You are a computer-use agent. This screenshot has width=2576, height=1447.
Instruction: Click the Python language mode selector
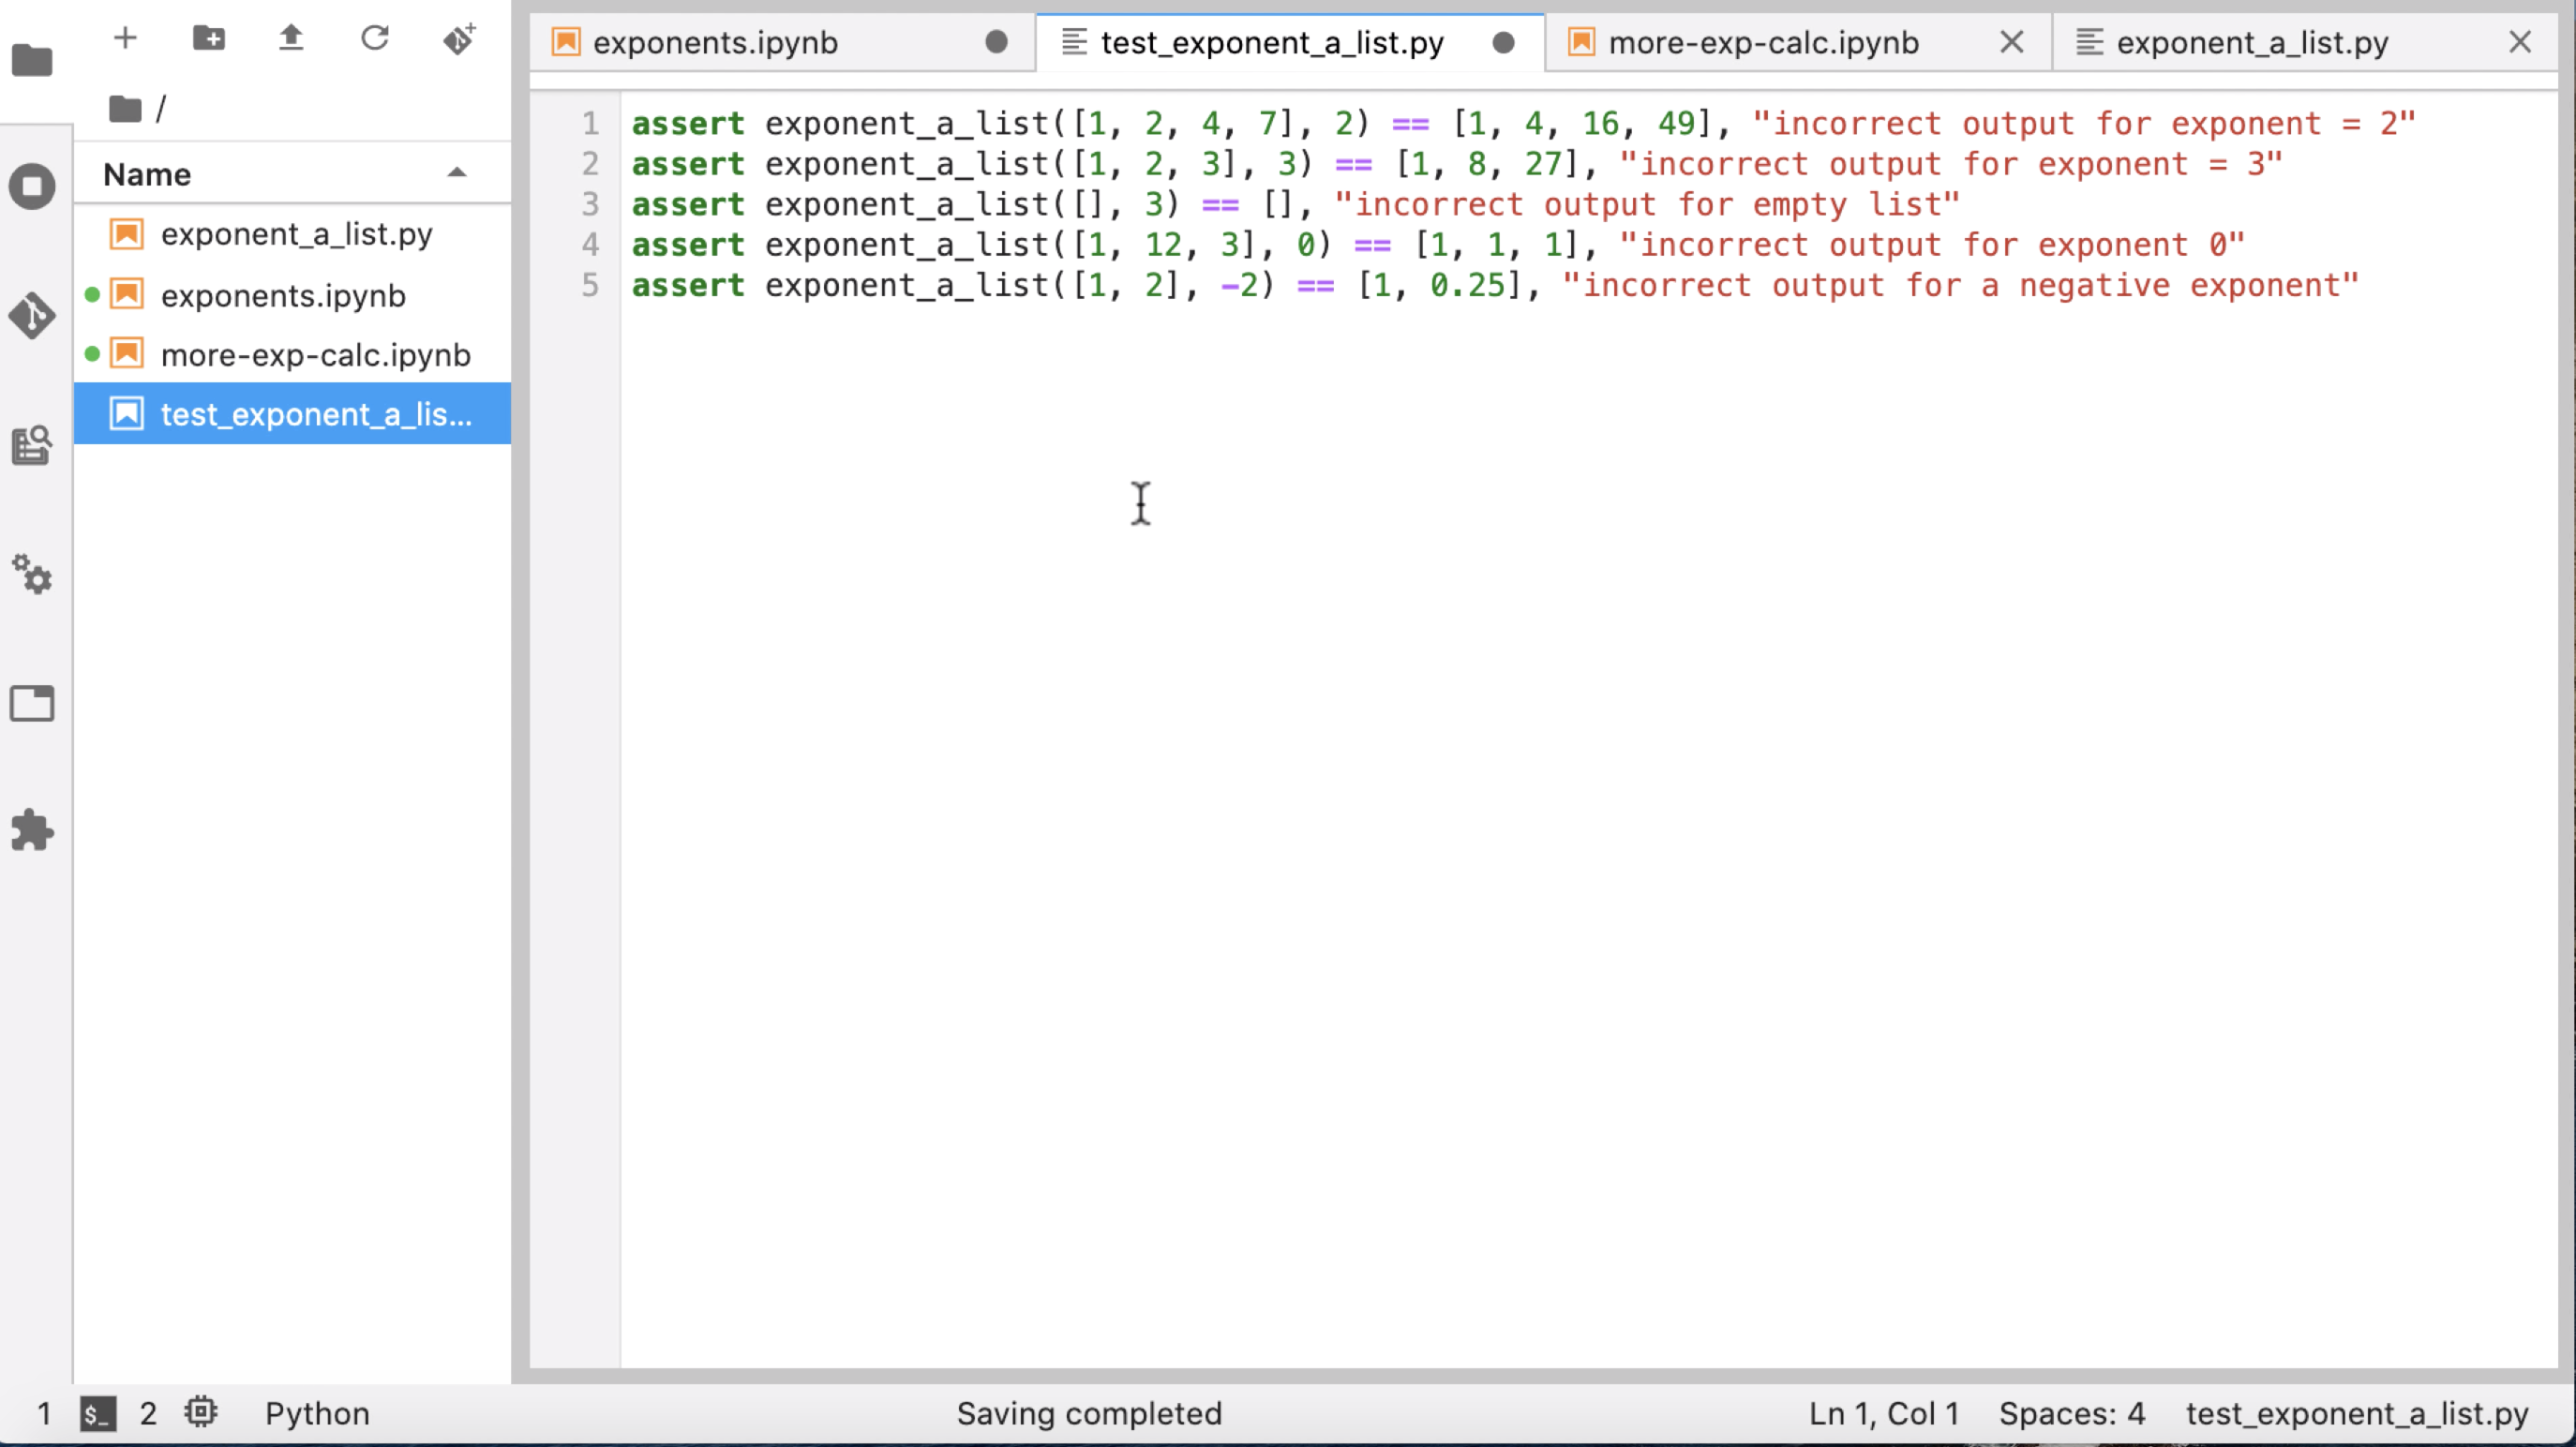[x=317, y=1413]
